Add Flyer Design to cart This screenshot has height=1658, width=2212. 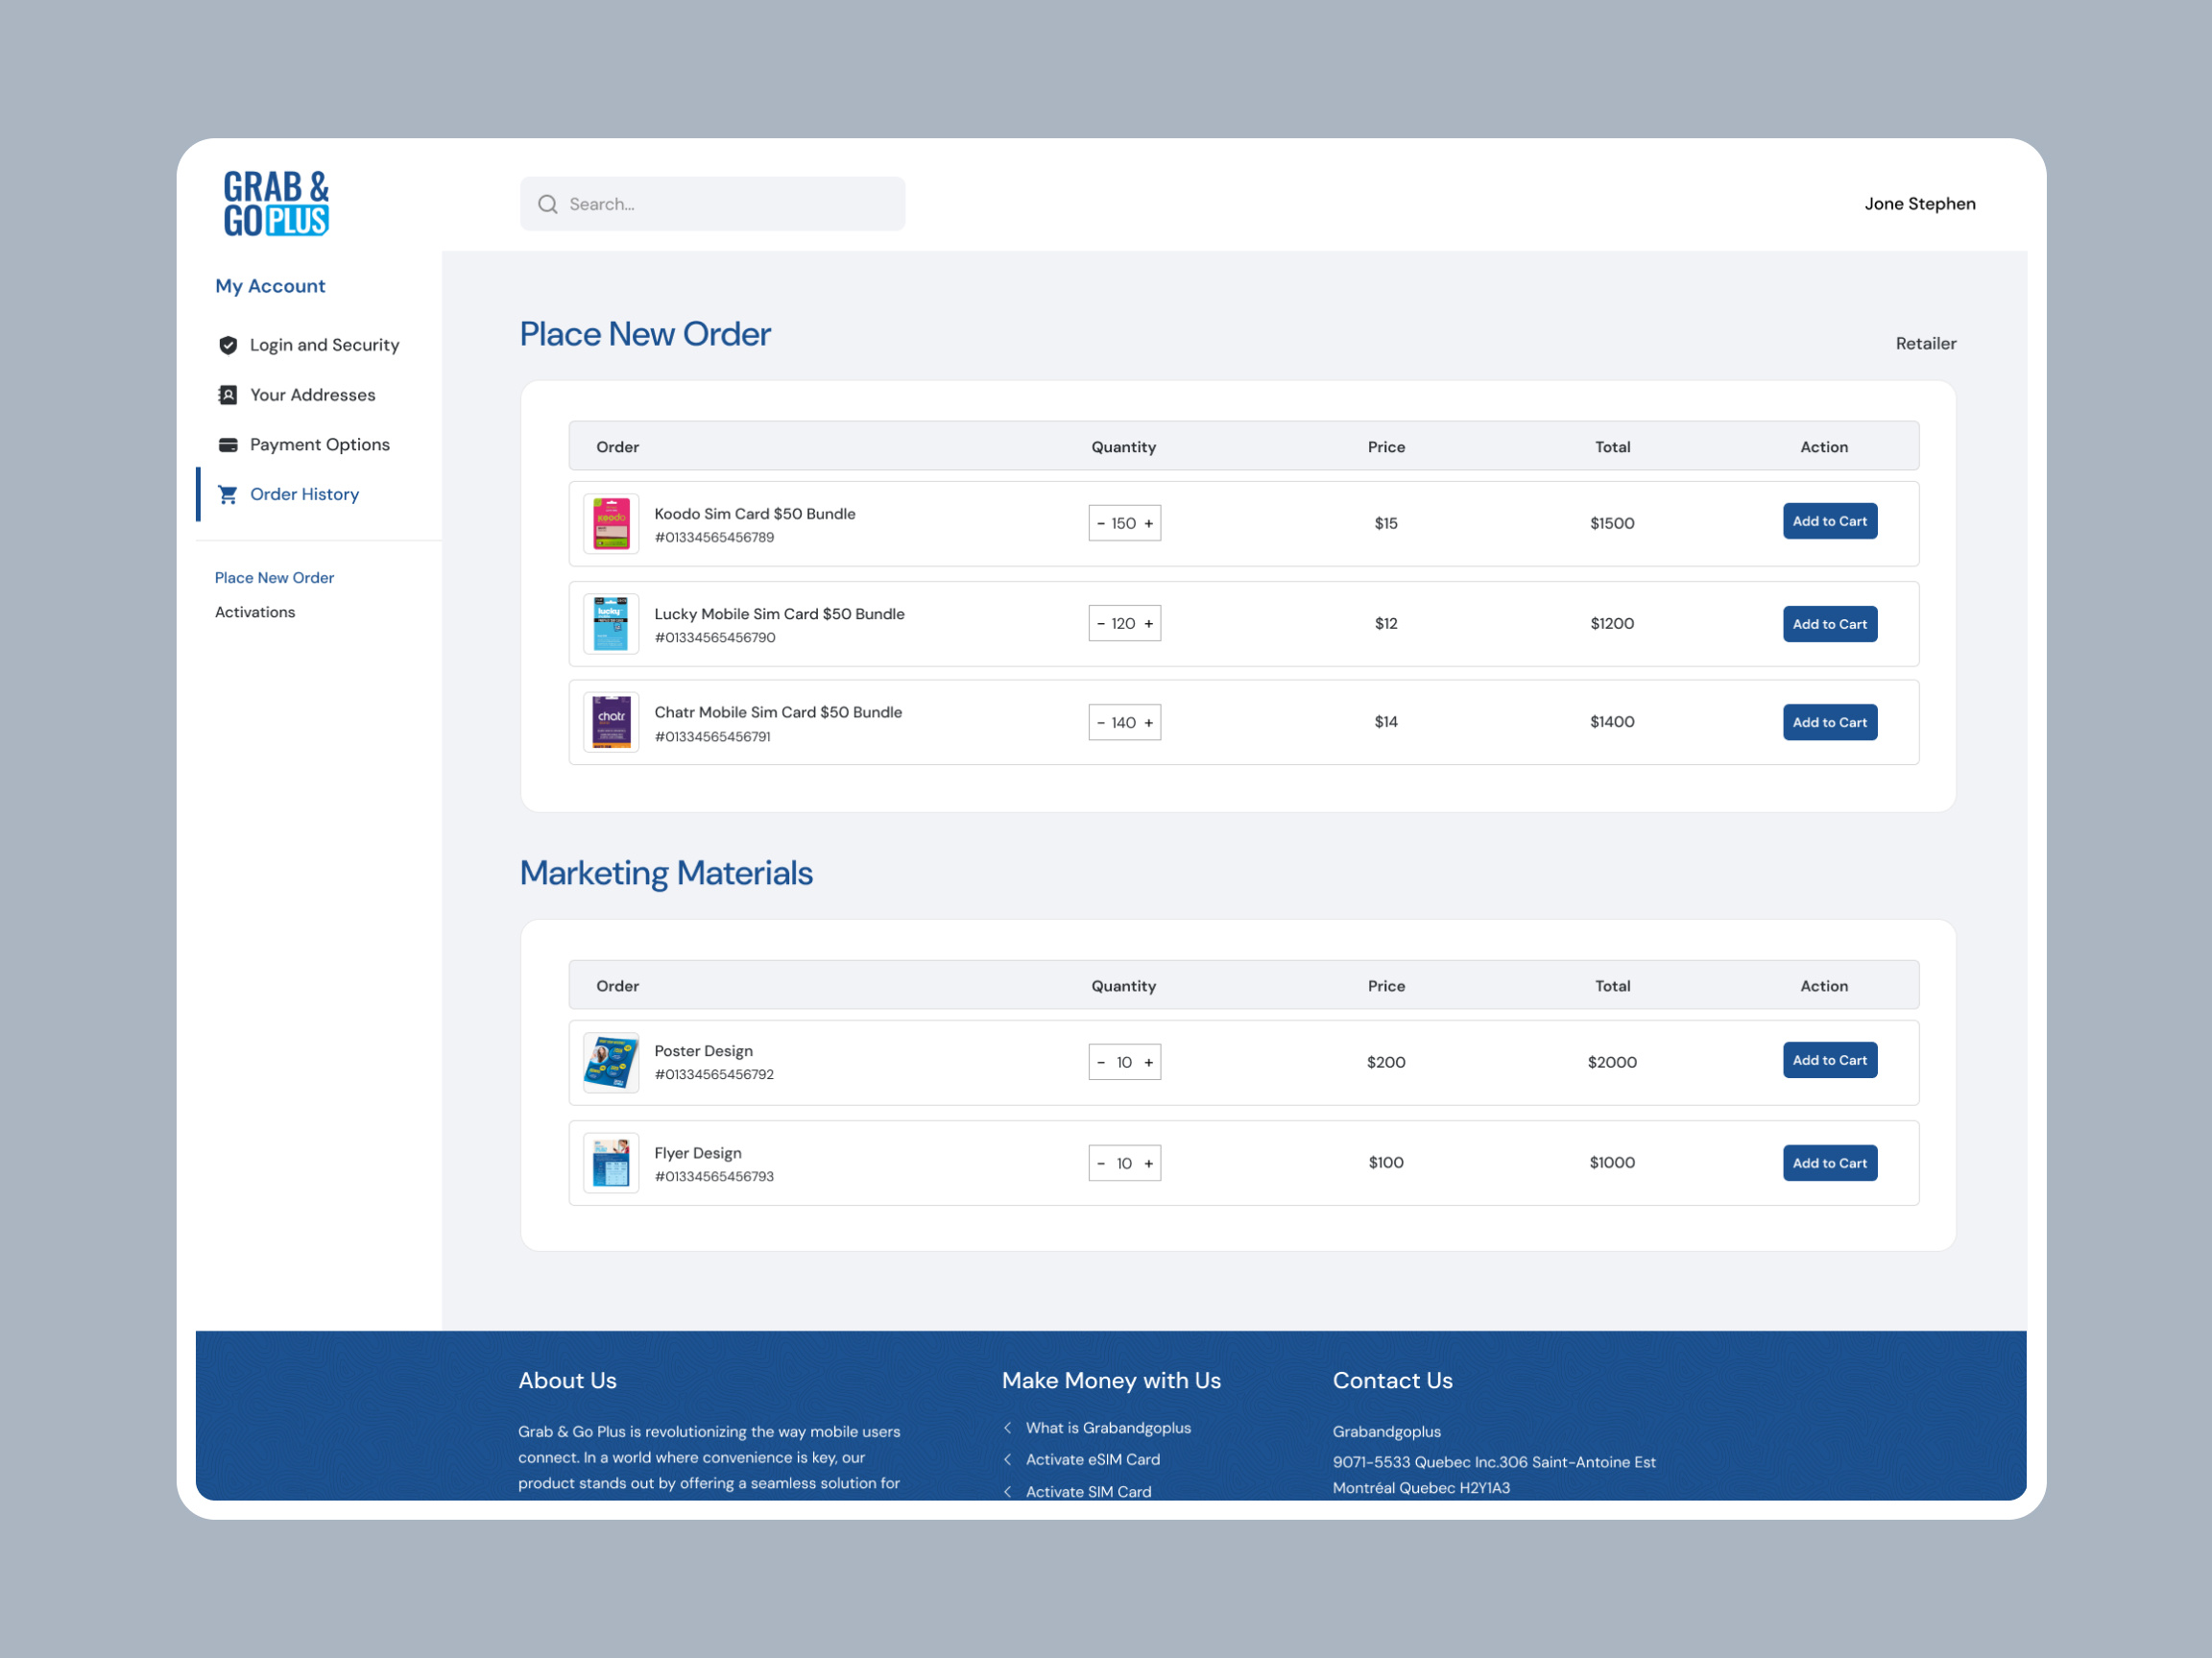pos(1830,1162)
